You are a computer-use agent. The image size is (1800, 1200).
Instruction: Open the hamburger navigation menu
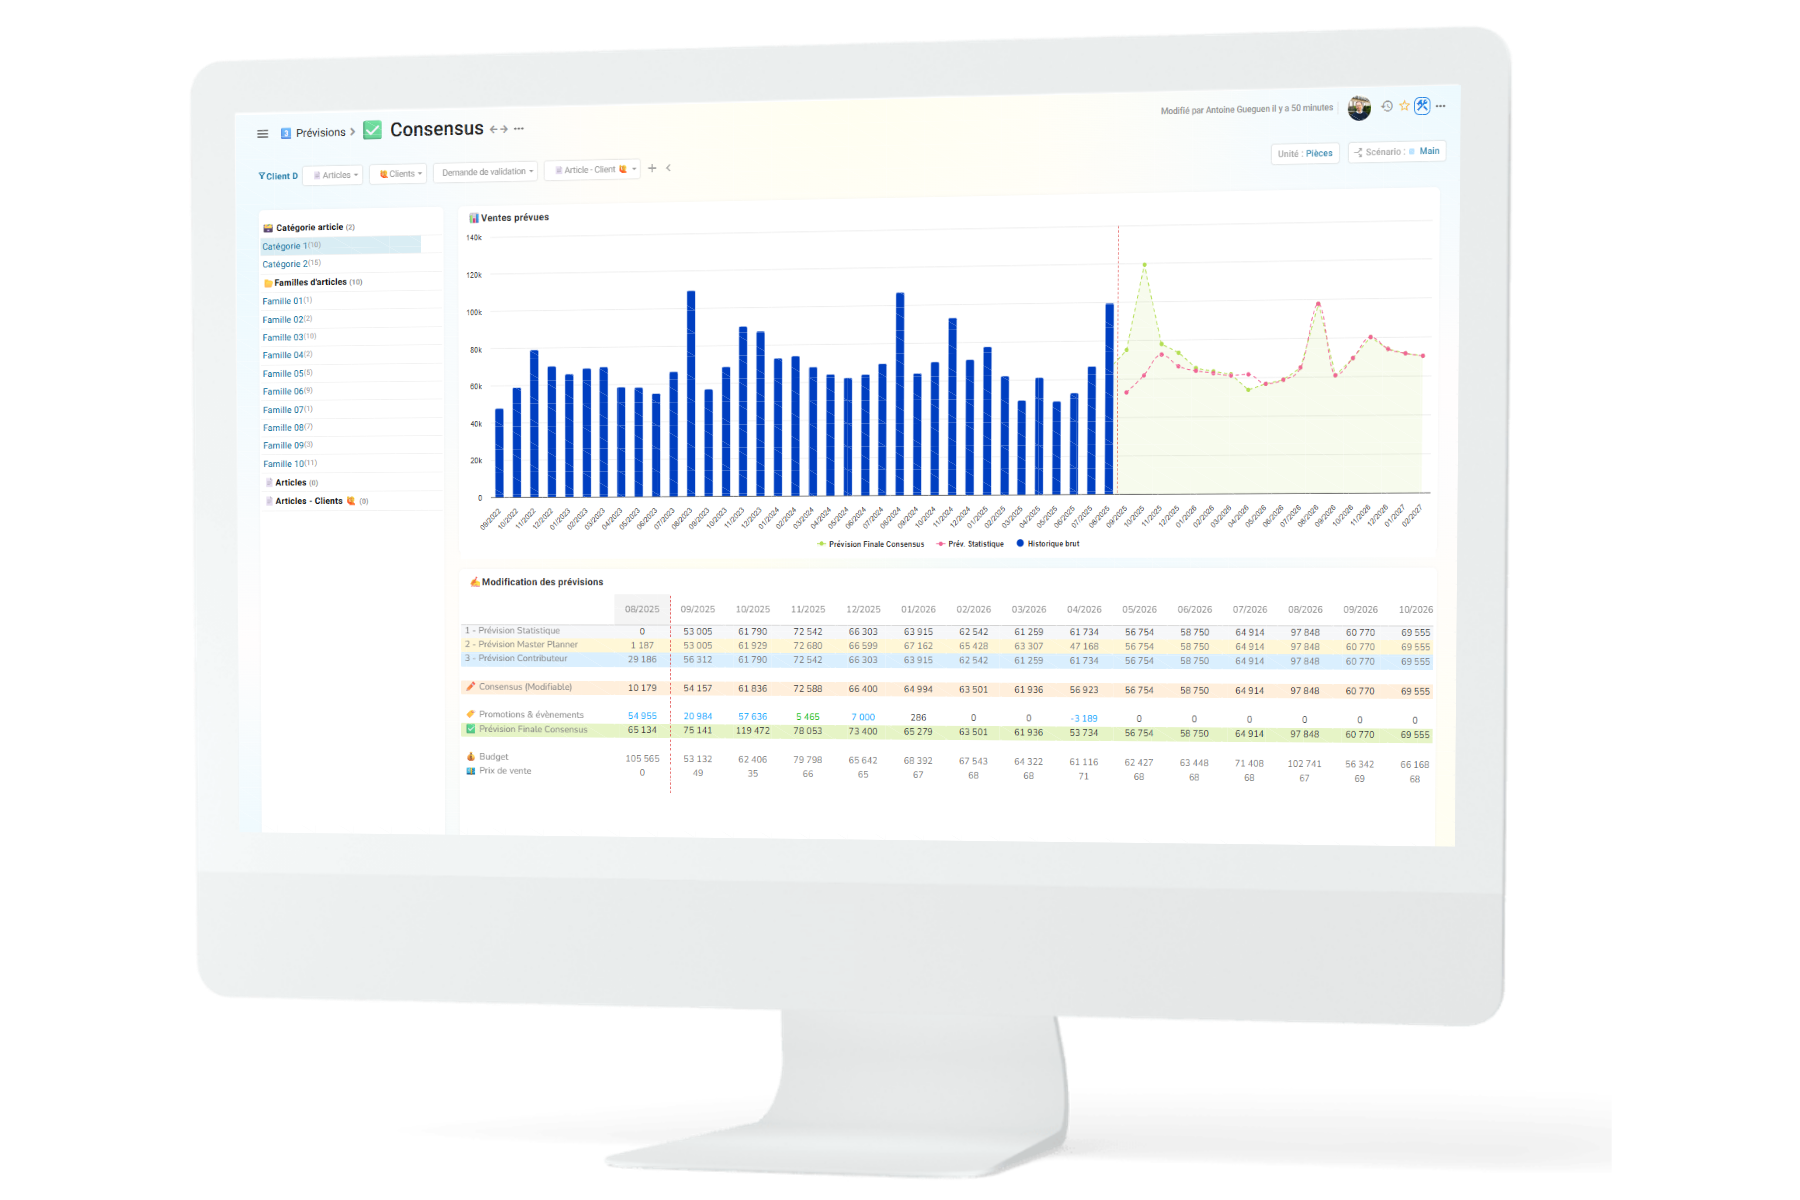point(262,134)
